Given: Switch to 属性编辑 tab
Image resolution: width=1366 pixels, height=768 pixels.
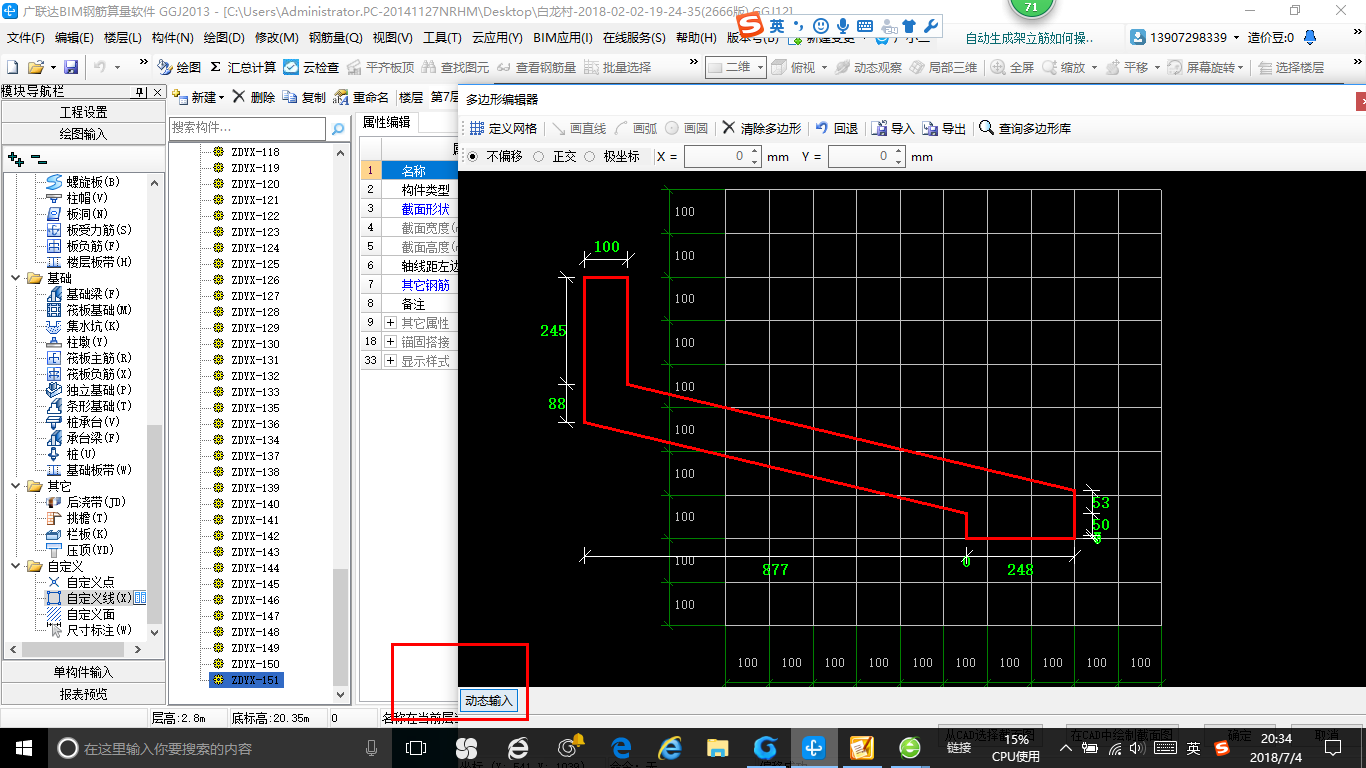Looking at the screenshot, I should (x=386, y=122).
